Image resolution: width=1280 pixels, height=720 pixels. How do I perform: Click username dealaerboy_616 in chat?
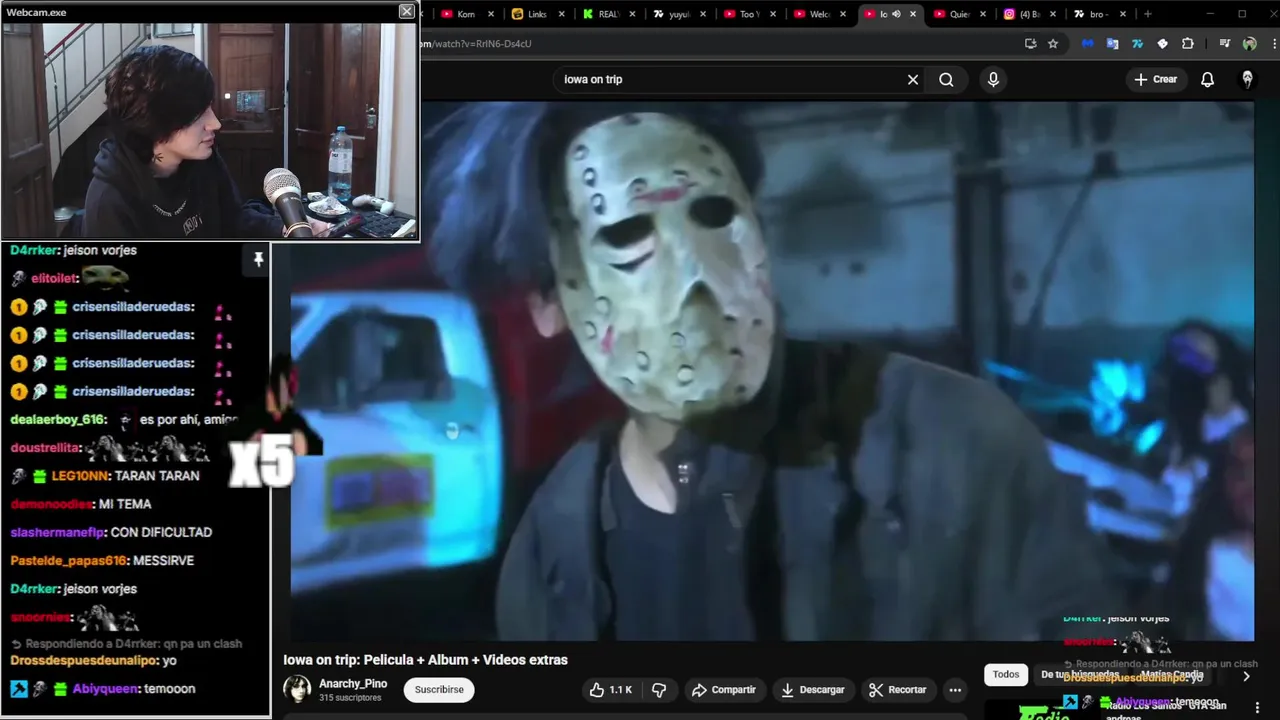pos(57,420)
